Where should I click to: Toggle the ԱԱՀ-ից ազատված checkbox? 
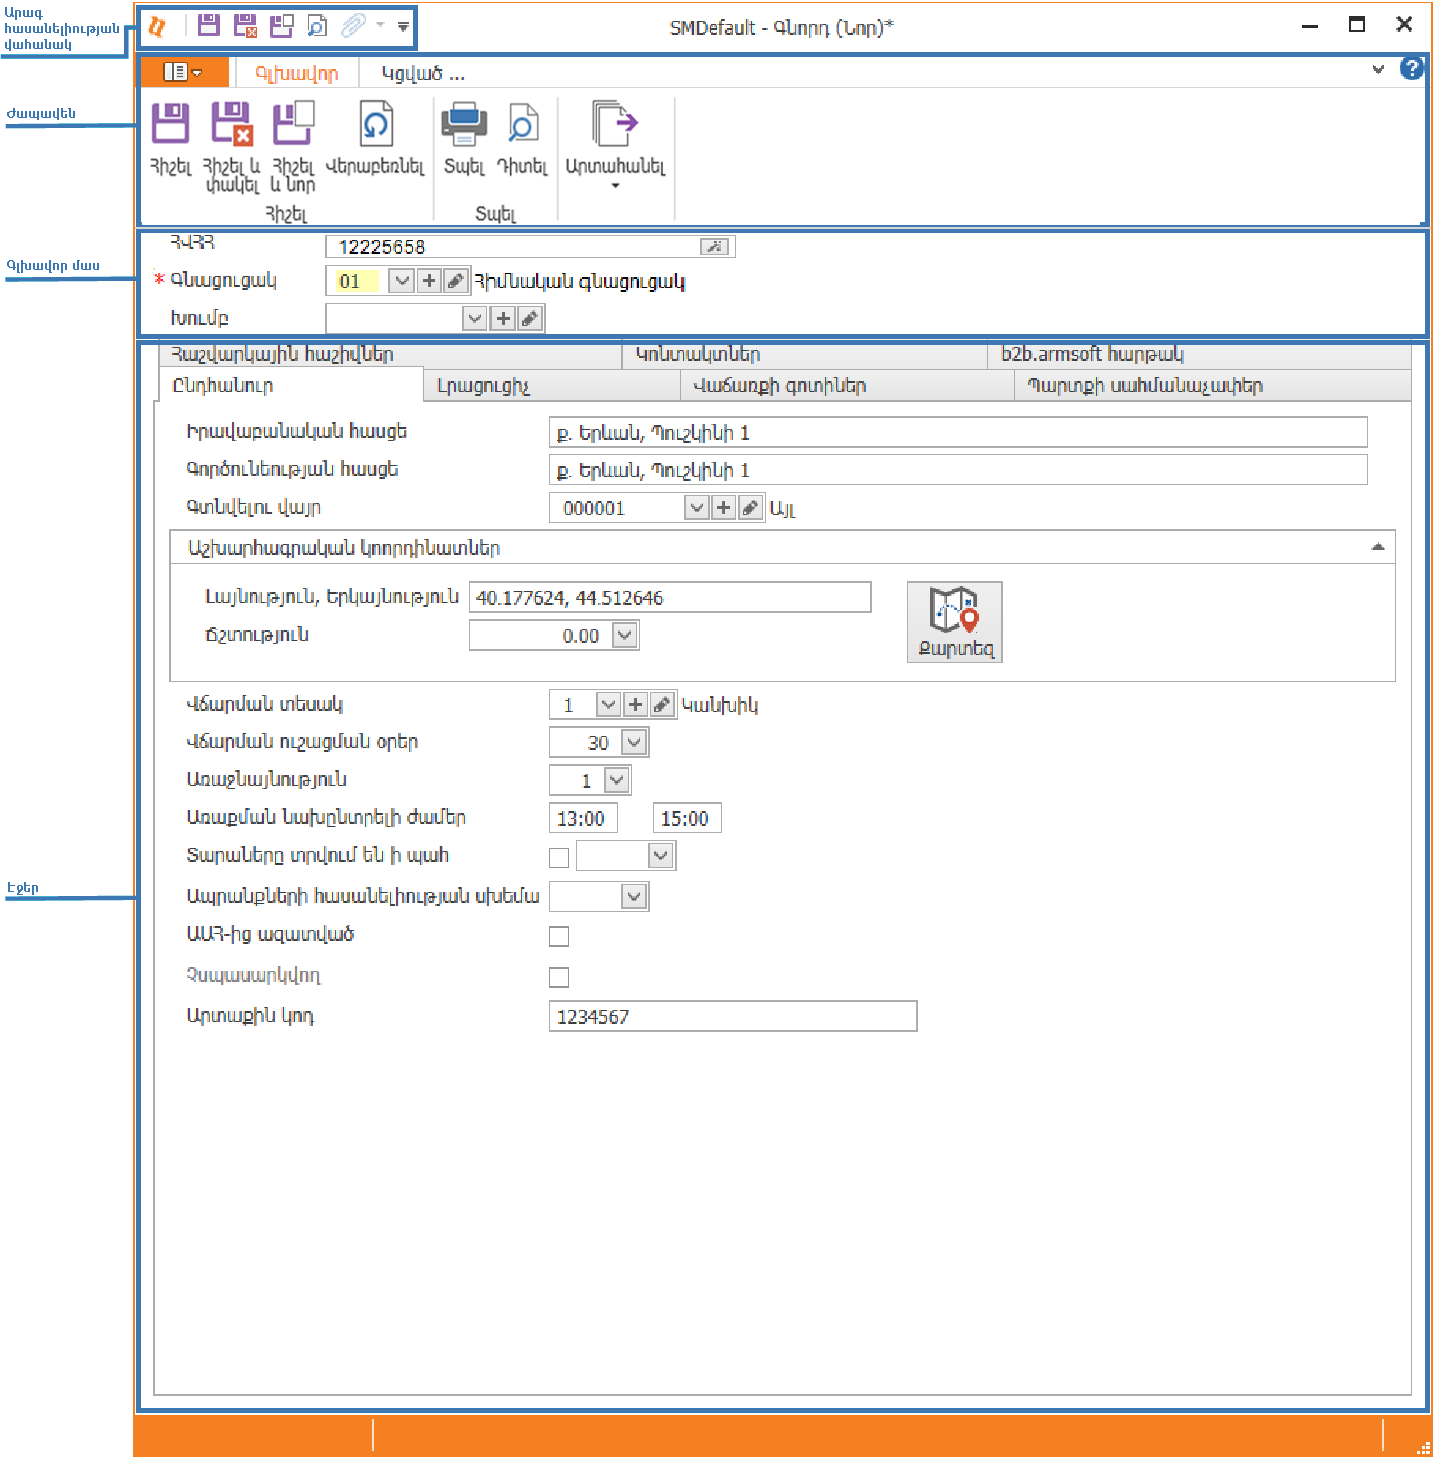pyautogui.click(x=559, y=937)
